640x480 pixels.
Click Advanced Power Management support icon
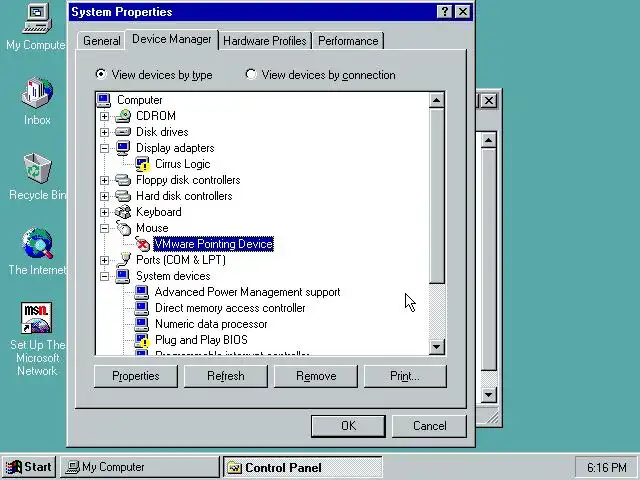(142, 292)
